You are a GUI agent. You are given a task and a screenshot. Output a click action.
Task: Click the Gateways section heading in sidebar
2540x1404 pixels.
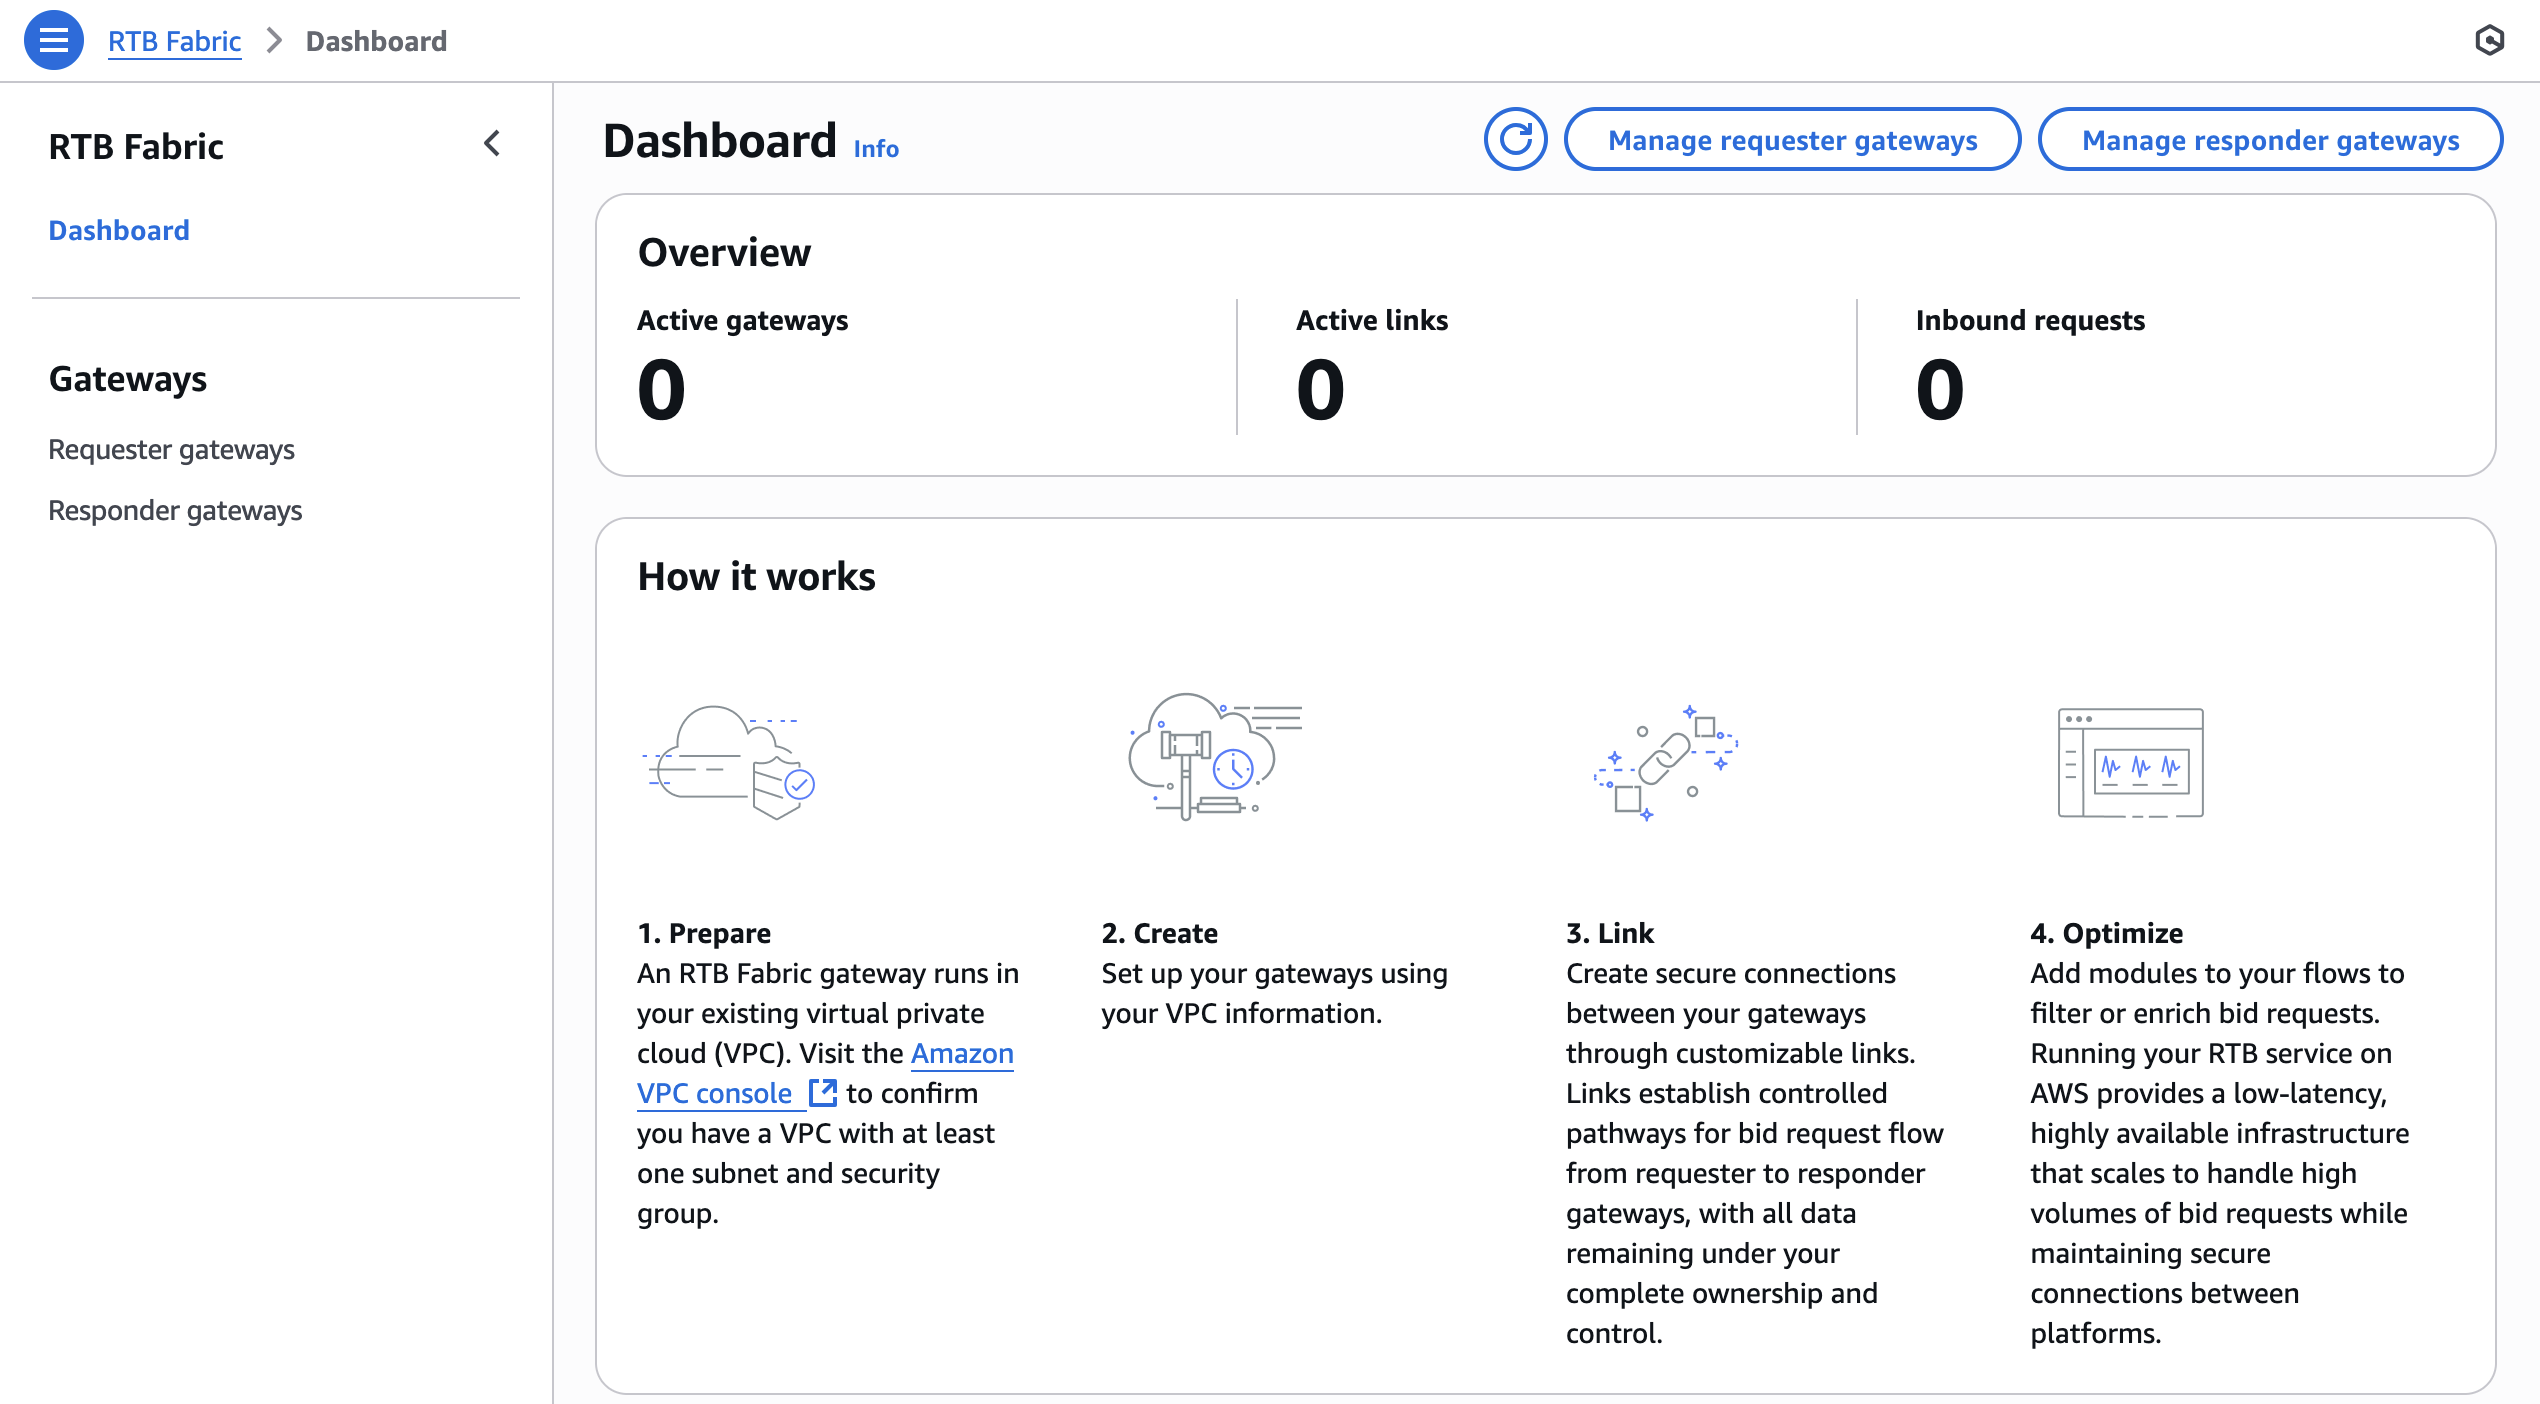click(x=128, y=379)
